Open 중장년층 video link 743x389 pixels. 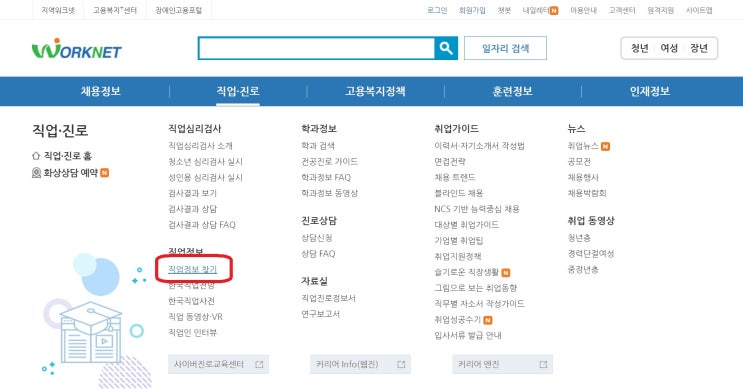tap(583, 270)
